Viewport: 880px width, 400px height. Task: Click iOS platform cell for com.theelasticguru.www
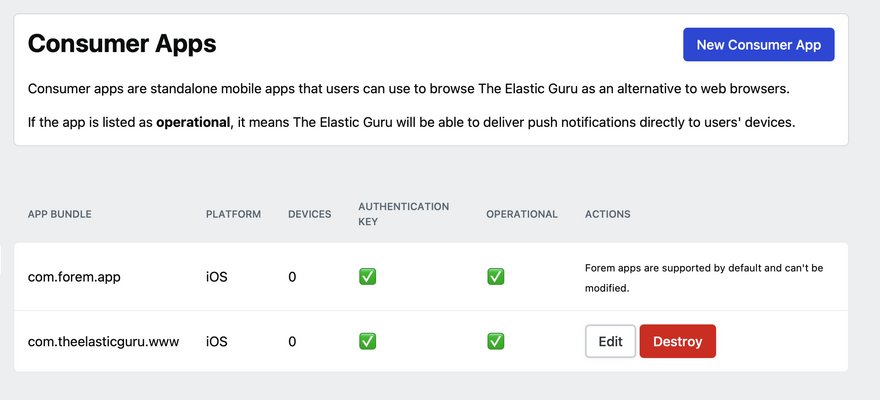point(217,341)
